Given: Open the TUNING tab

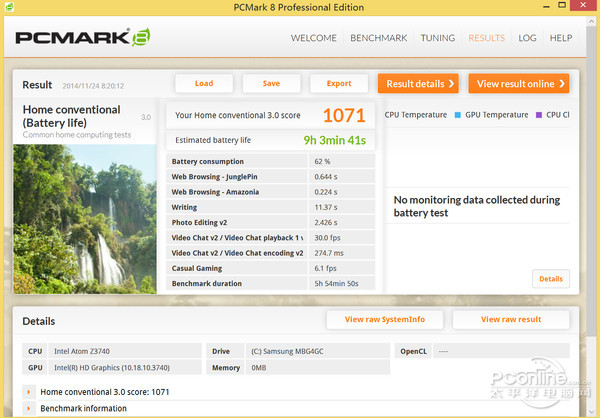Looking at the screenshot, I should 438,38.
